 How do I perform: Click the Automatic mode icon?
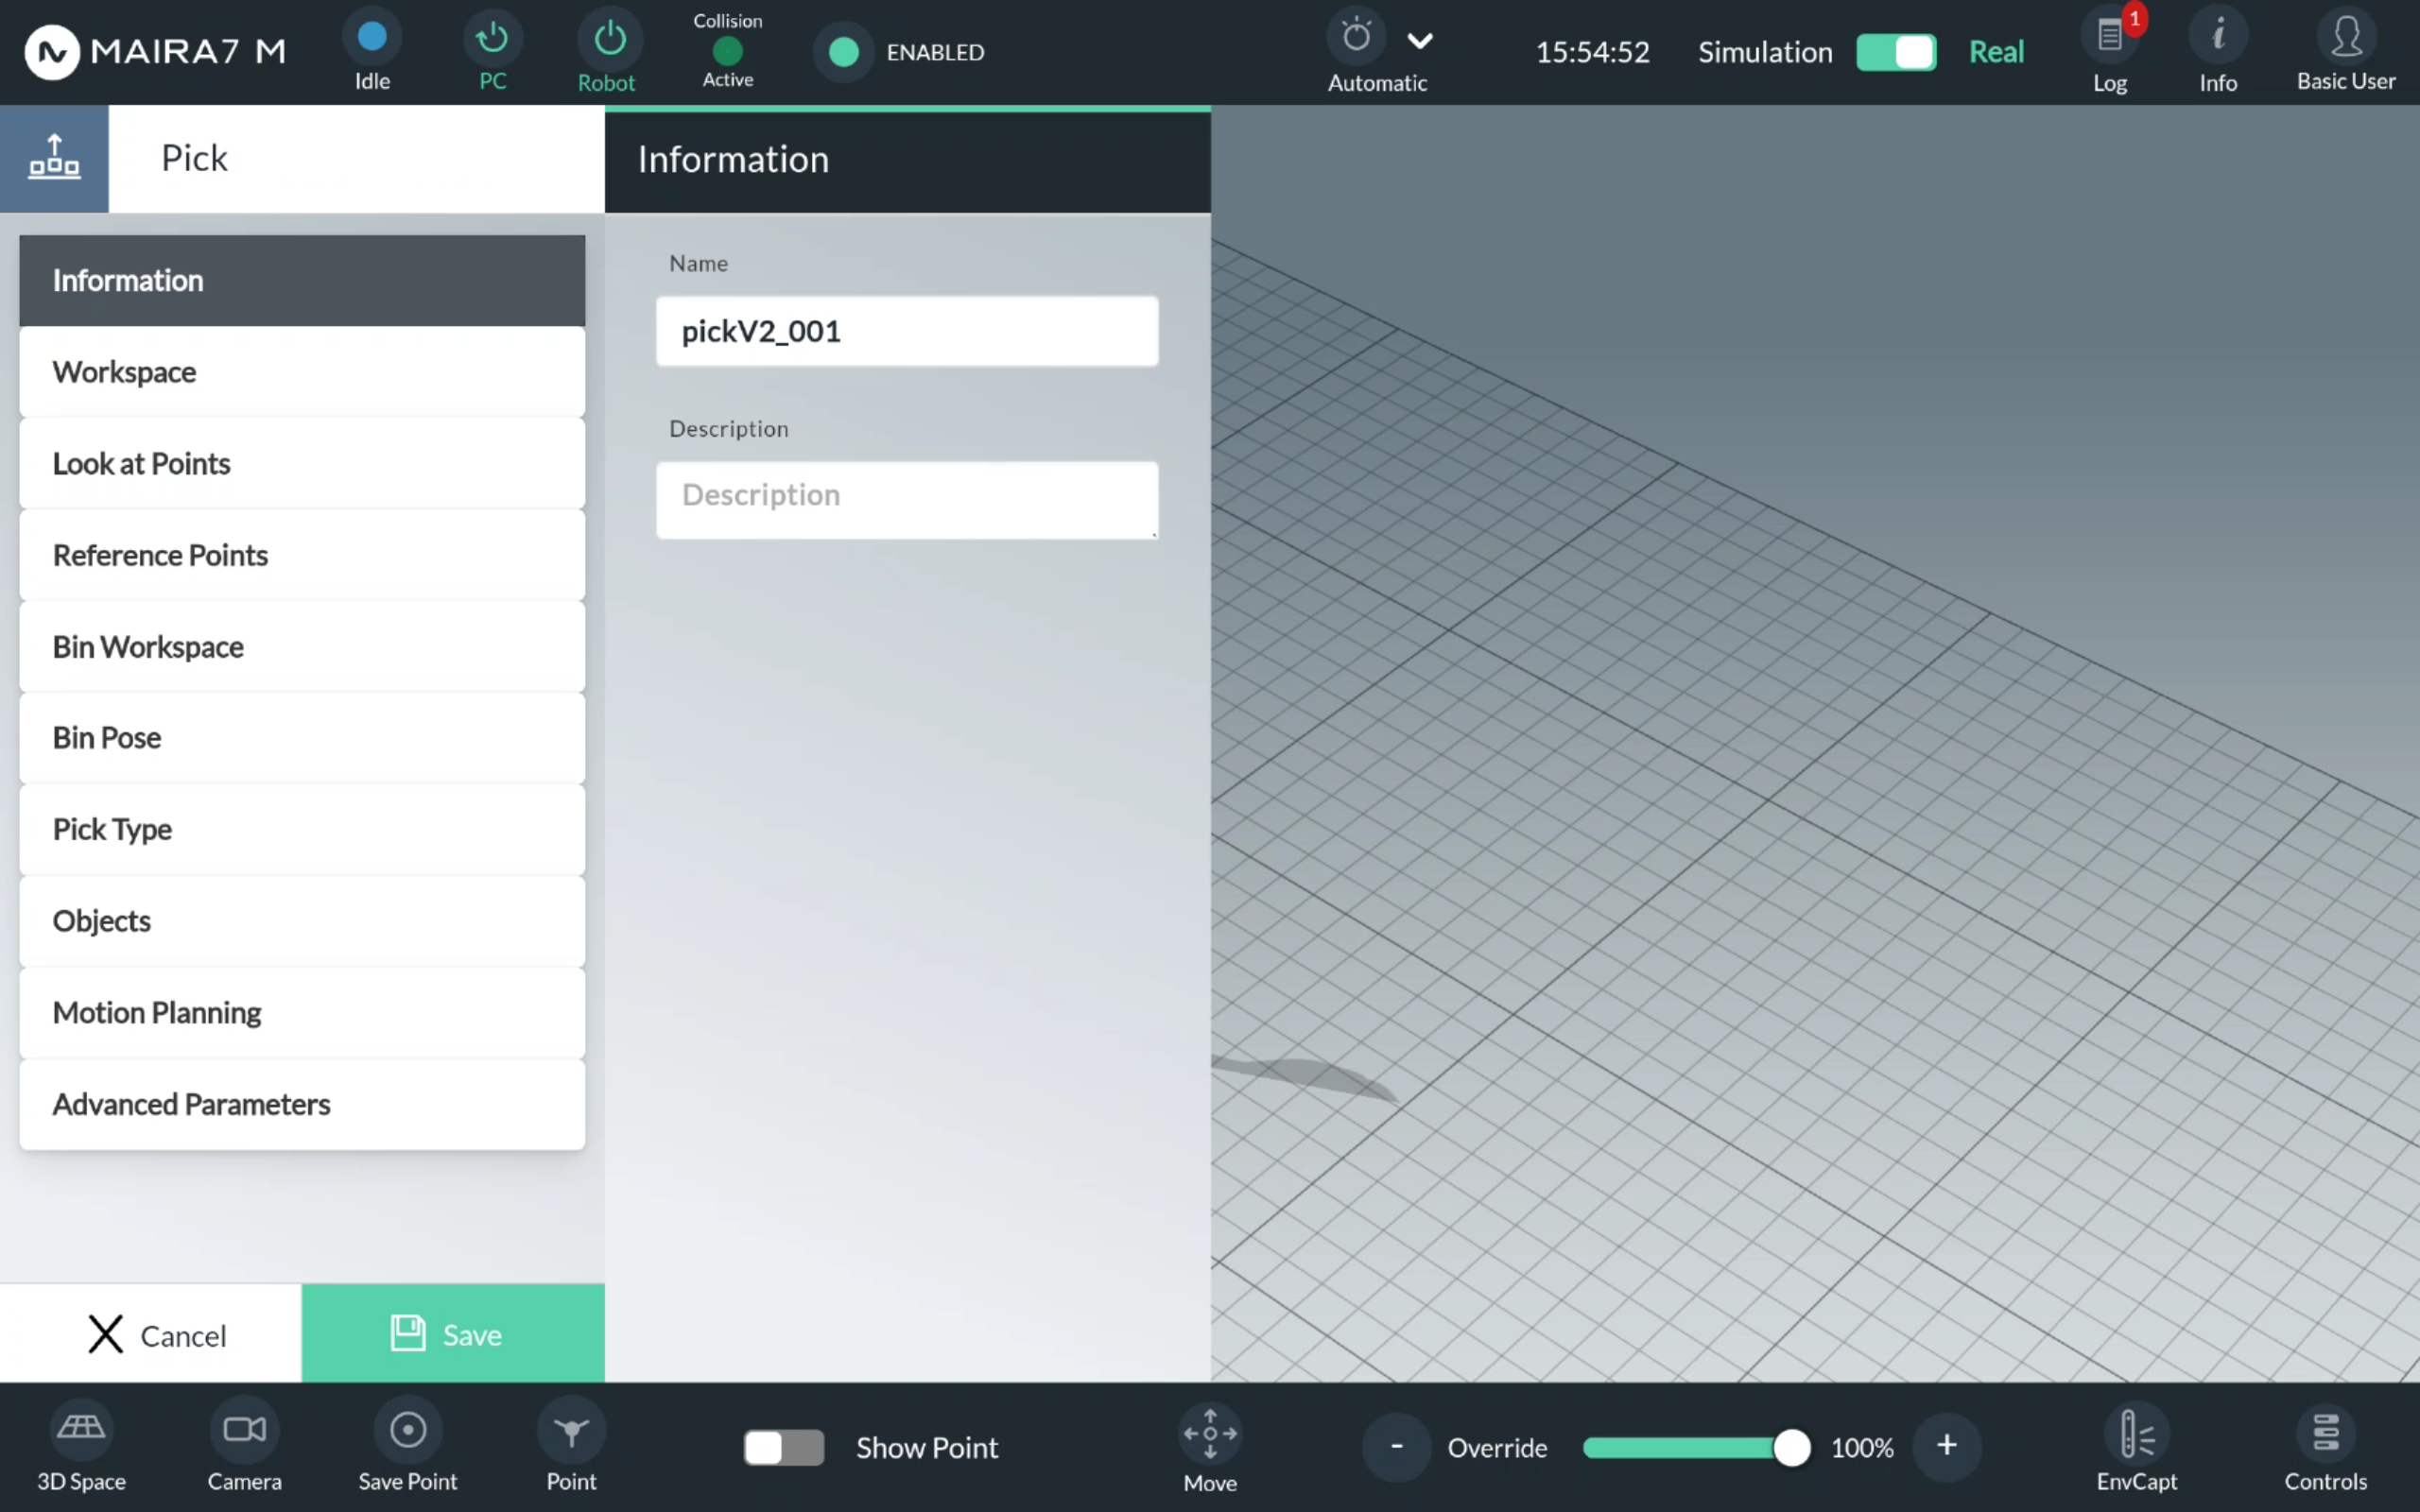coord(1356,37)
